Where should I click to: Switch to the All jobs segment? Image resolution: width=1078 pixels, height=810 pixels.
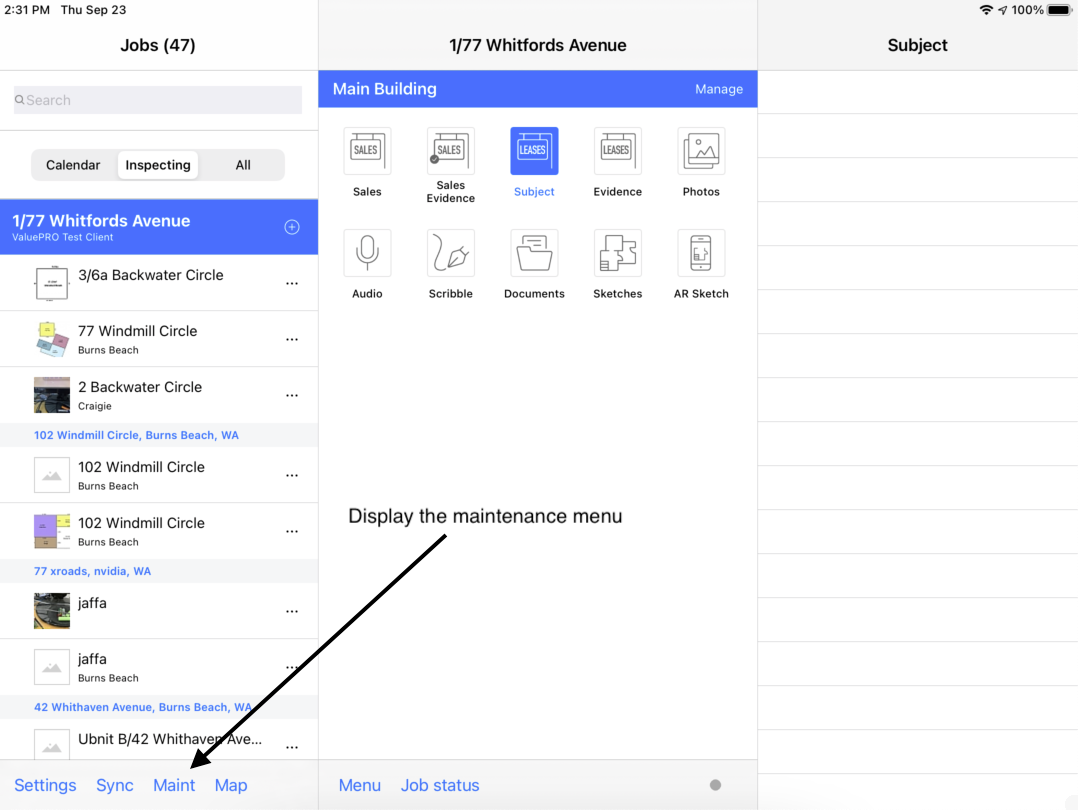pyautogui.click(x=243, y=165)
